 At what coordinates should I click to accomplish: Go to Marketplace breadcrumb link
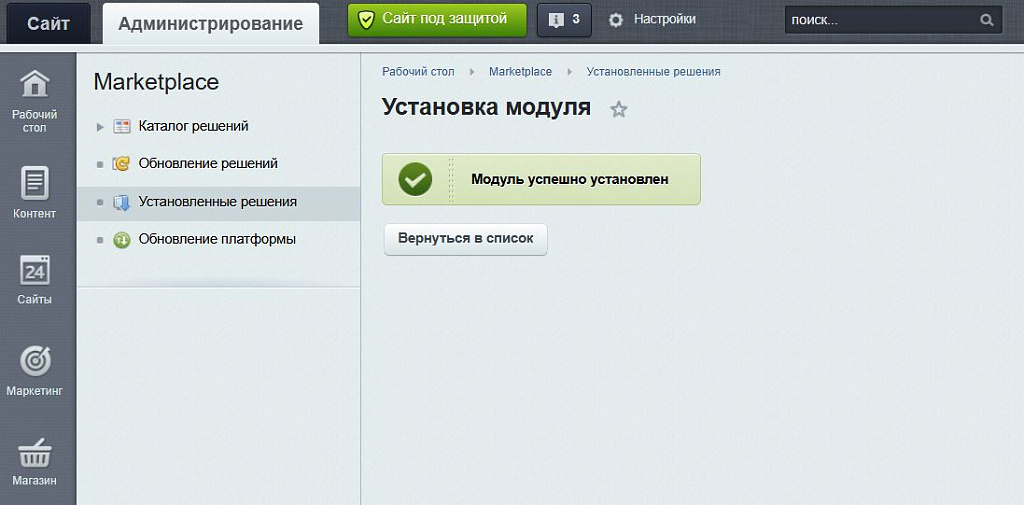520,72
